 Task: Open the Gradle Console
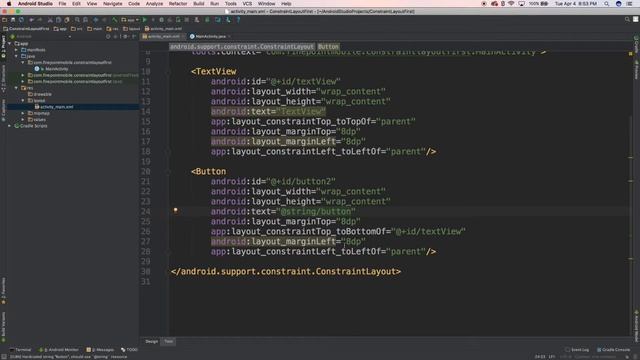point(614,350)
